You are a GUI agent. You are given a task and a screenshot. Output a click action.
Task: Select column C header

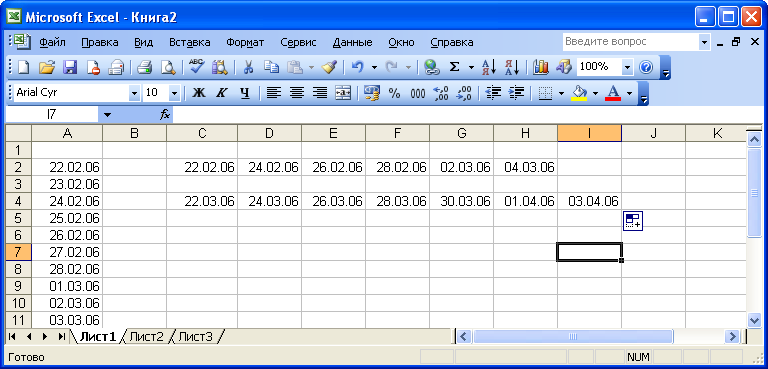click(202, 133)
